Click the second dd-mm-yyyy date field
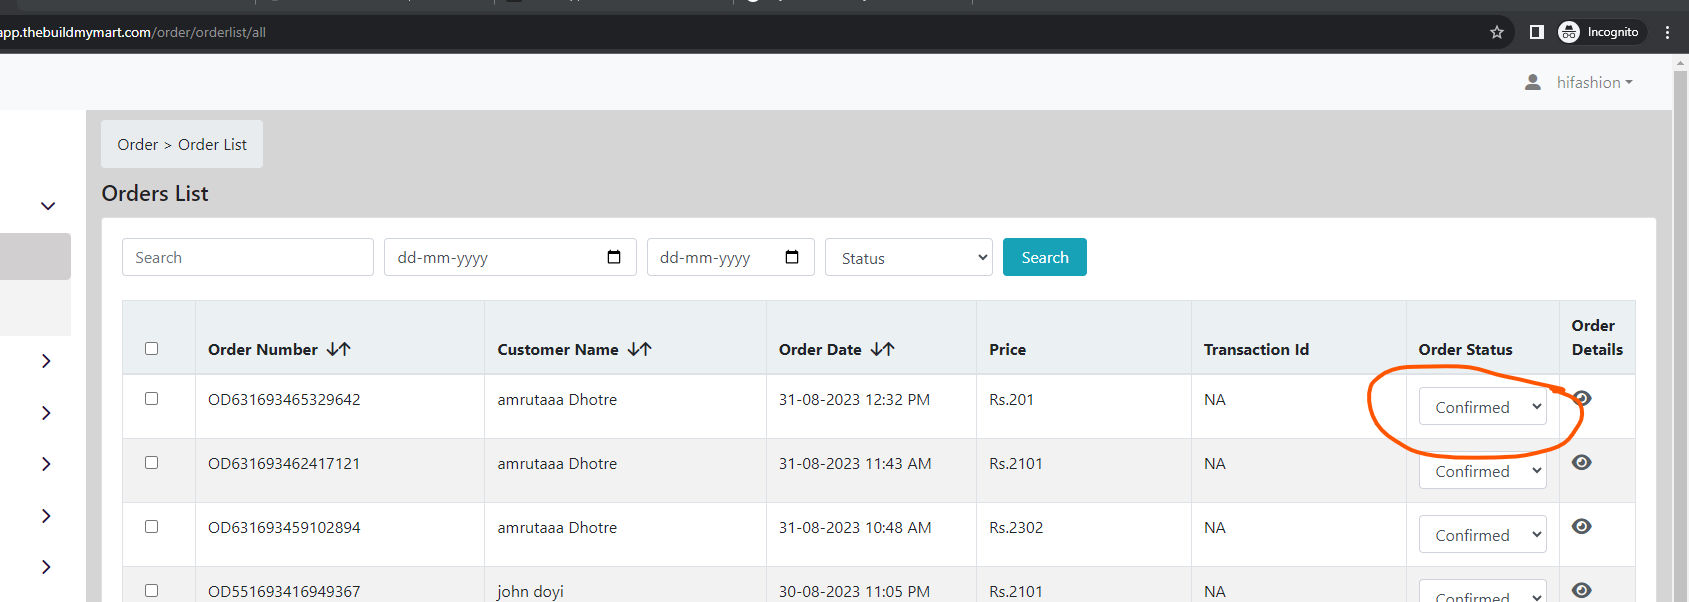The width and height of the screenshot is (1689, 602). click(x=731, y=257)
